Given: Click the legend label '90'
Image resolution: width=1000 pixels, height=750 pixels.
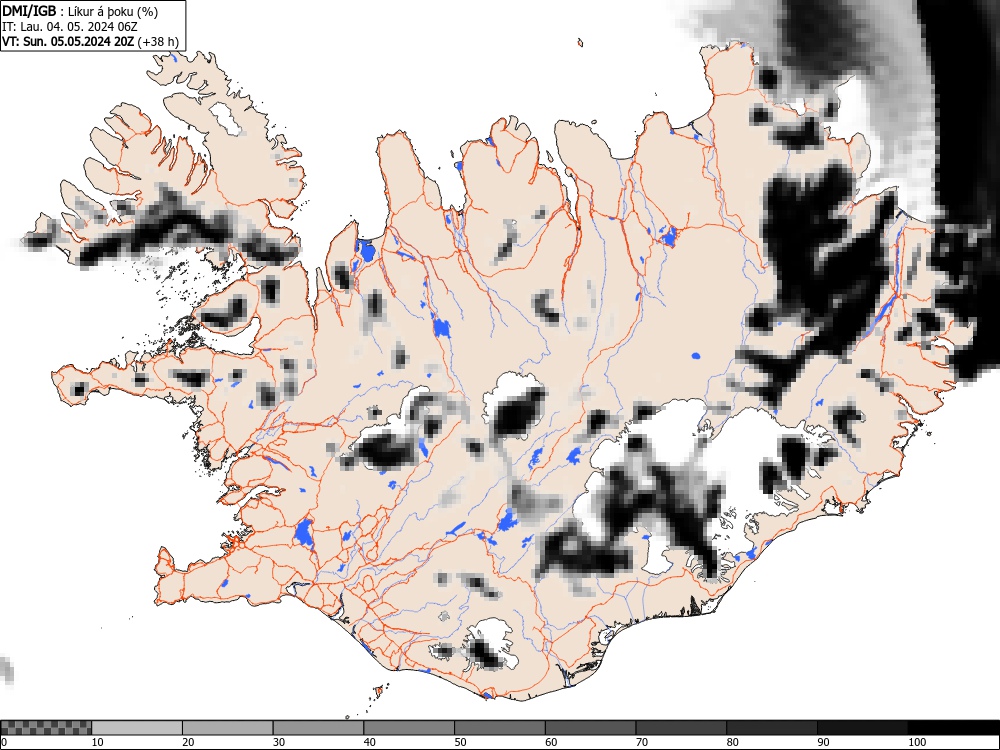Looking at the screenshot, I should [823, 742].
